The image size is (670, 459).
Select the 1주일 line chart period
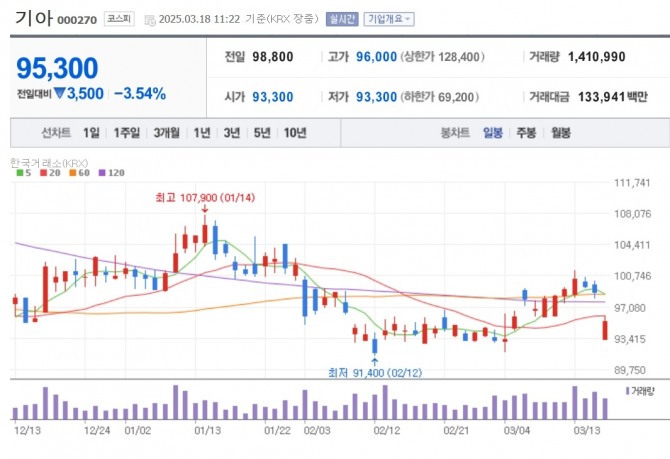(x=127, y=133)
